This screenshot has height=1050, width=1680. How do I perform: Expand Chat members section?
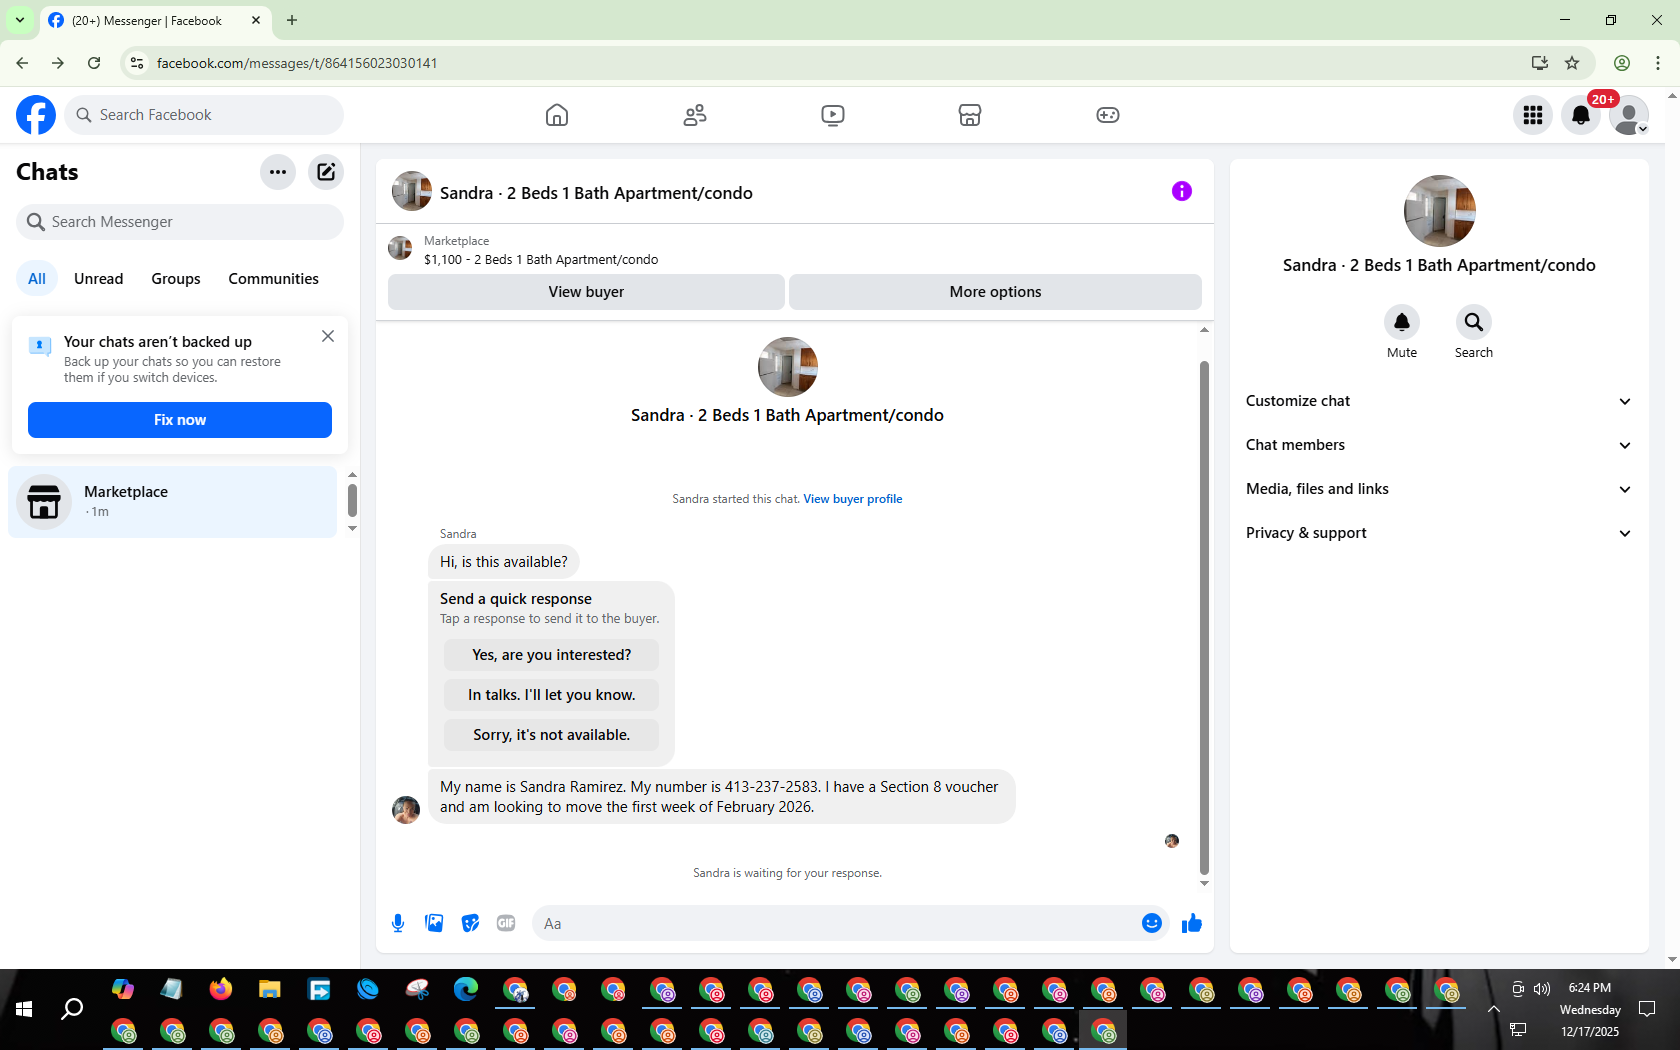click(1439, 445)
